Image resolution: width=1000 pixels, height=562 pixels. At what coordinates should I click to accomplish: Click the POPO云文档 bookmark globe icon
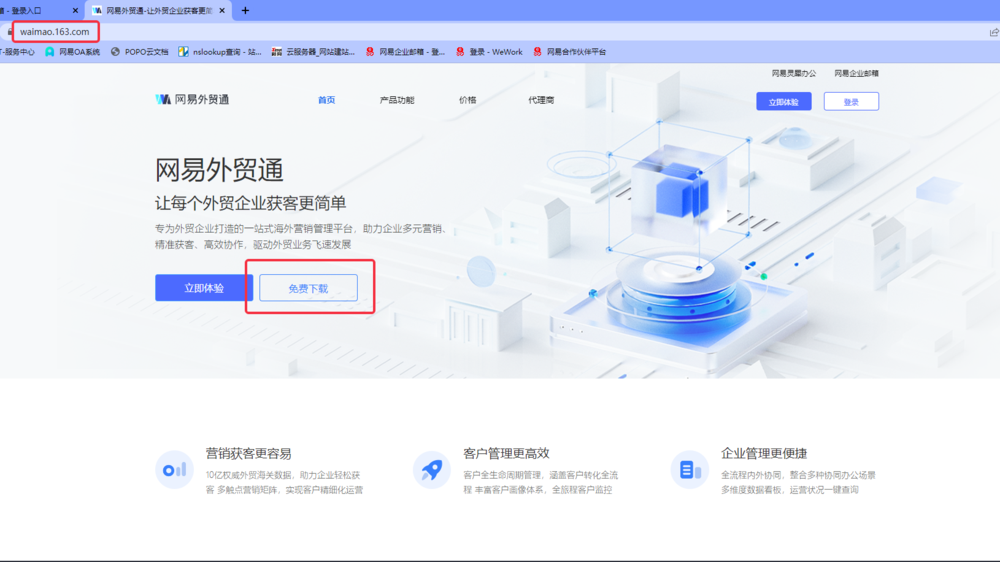coord(115,52)
